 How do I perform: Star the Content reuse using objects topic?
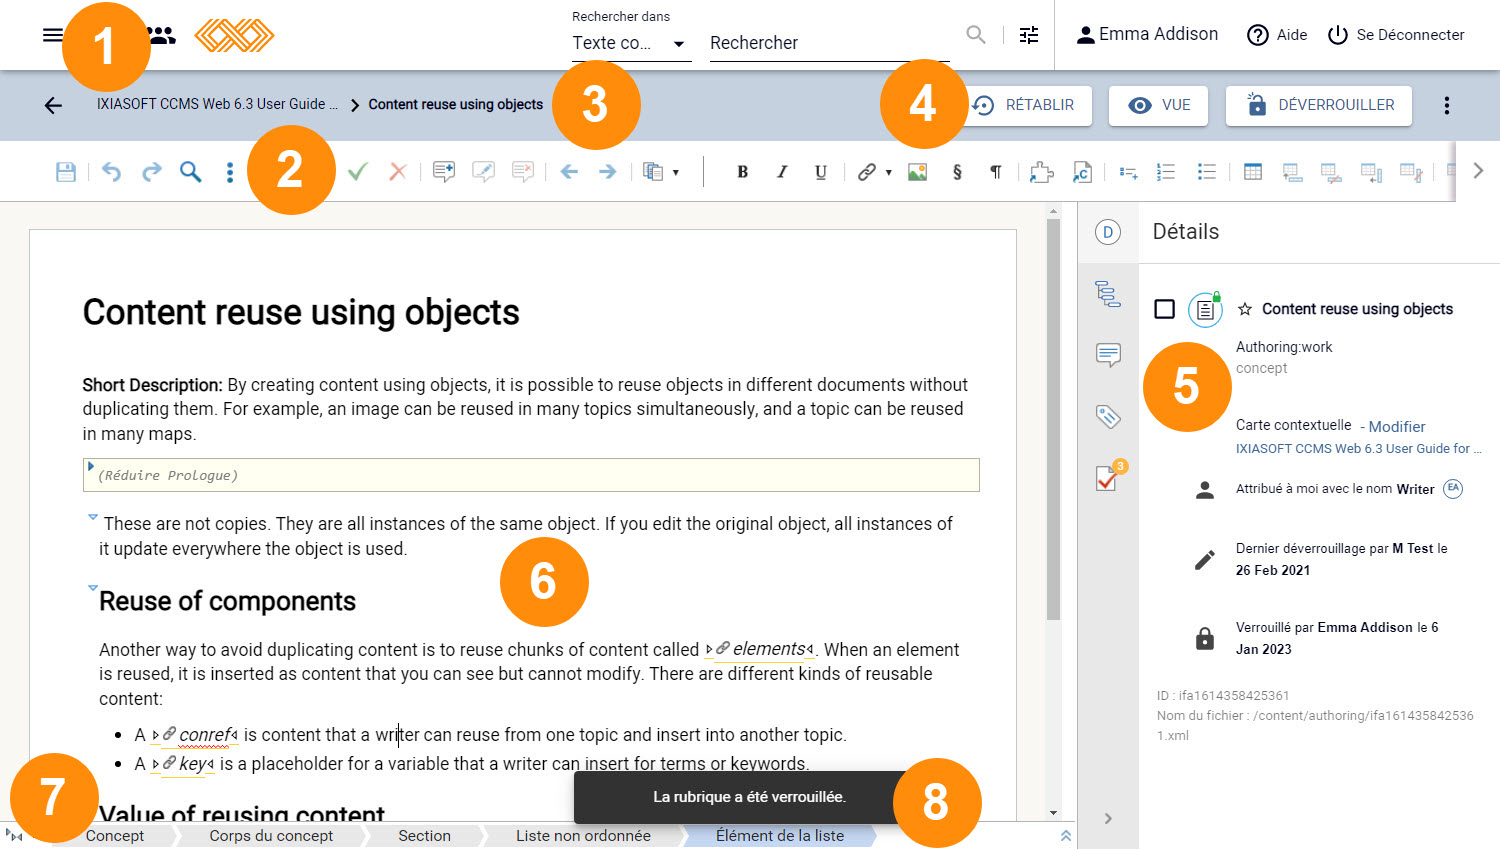[1245, 309]
